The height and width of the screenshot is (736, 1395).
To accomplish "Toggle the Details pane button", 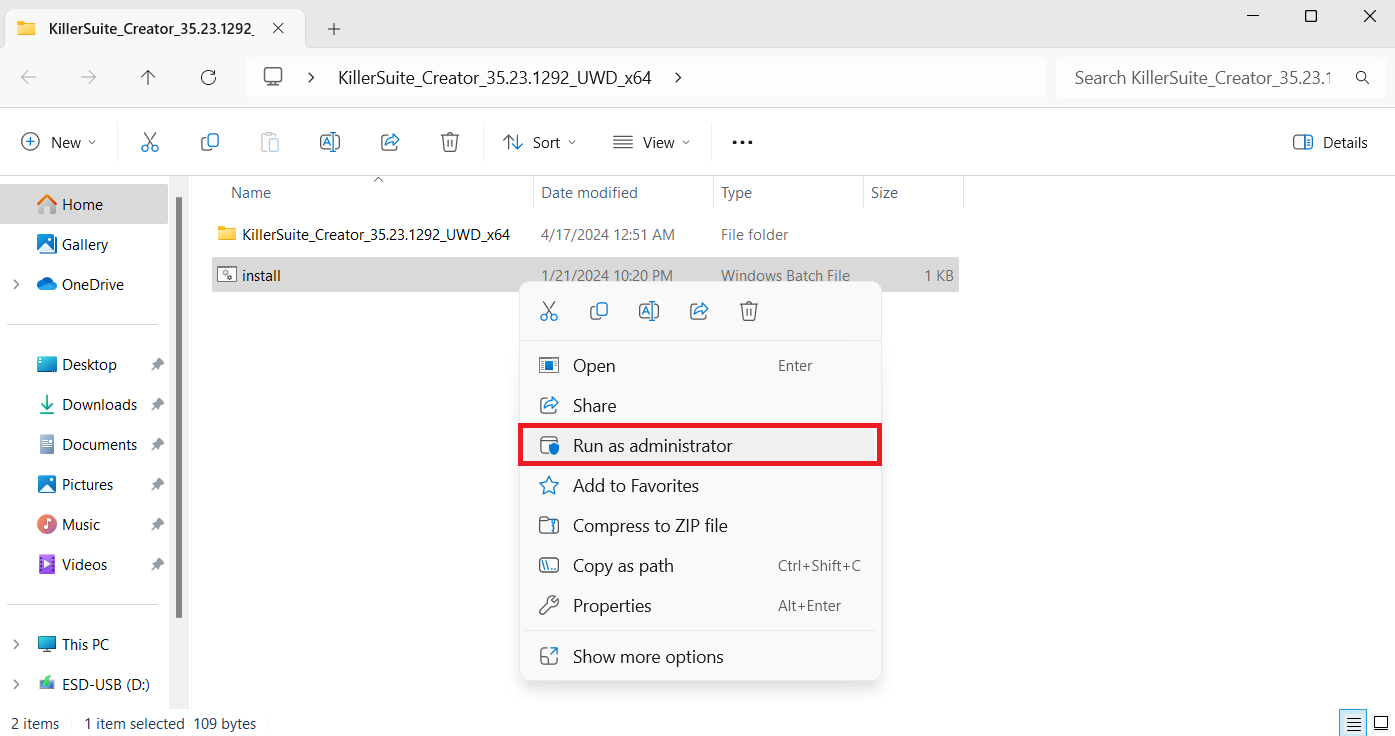I will [x=1330, y=142].
